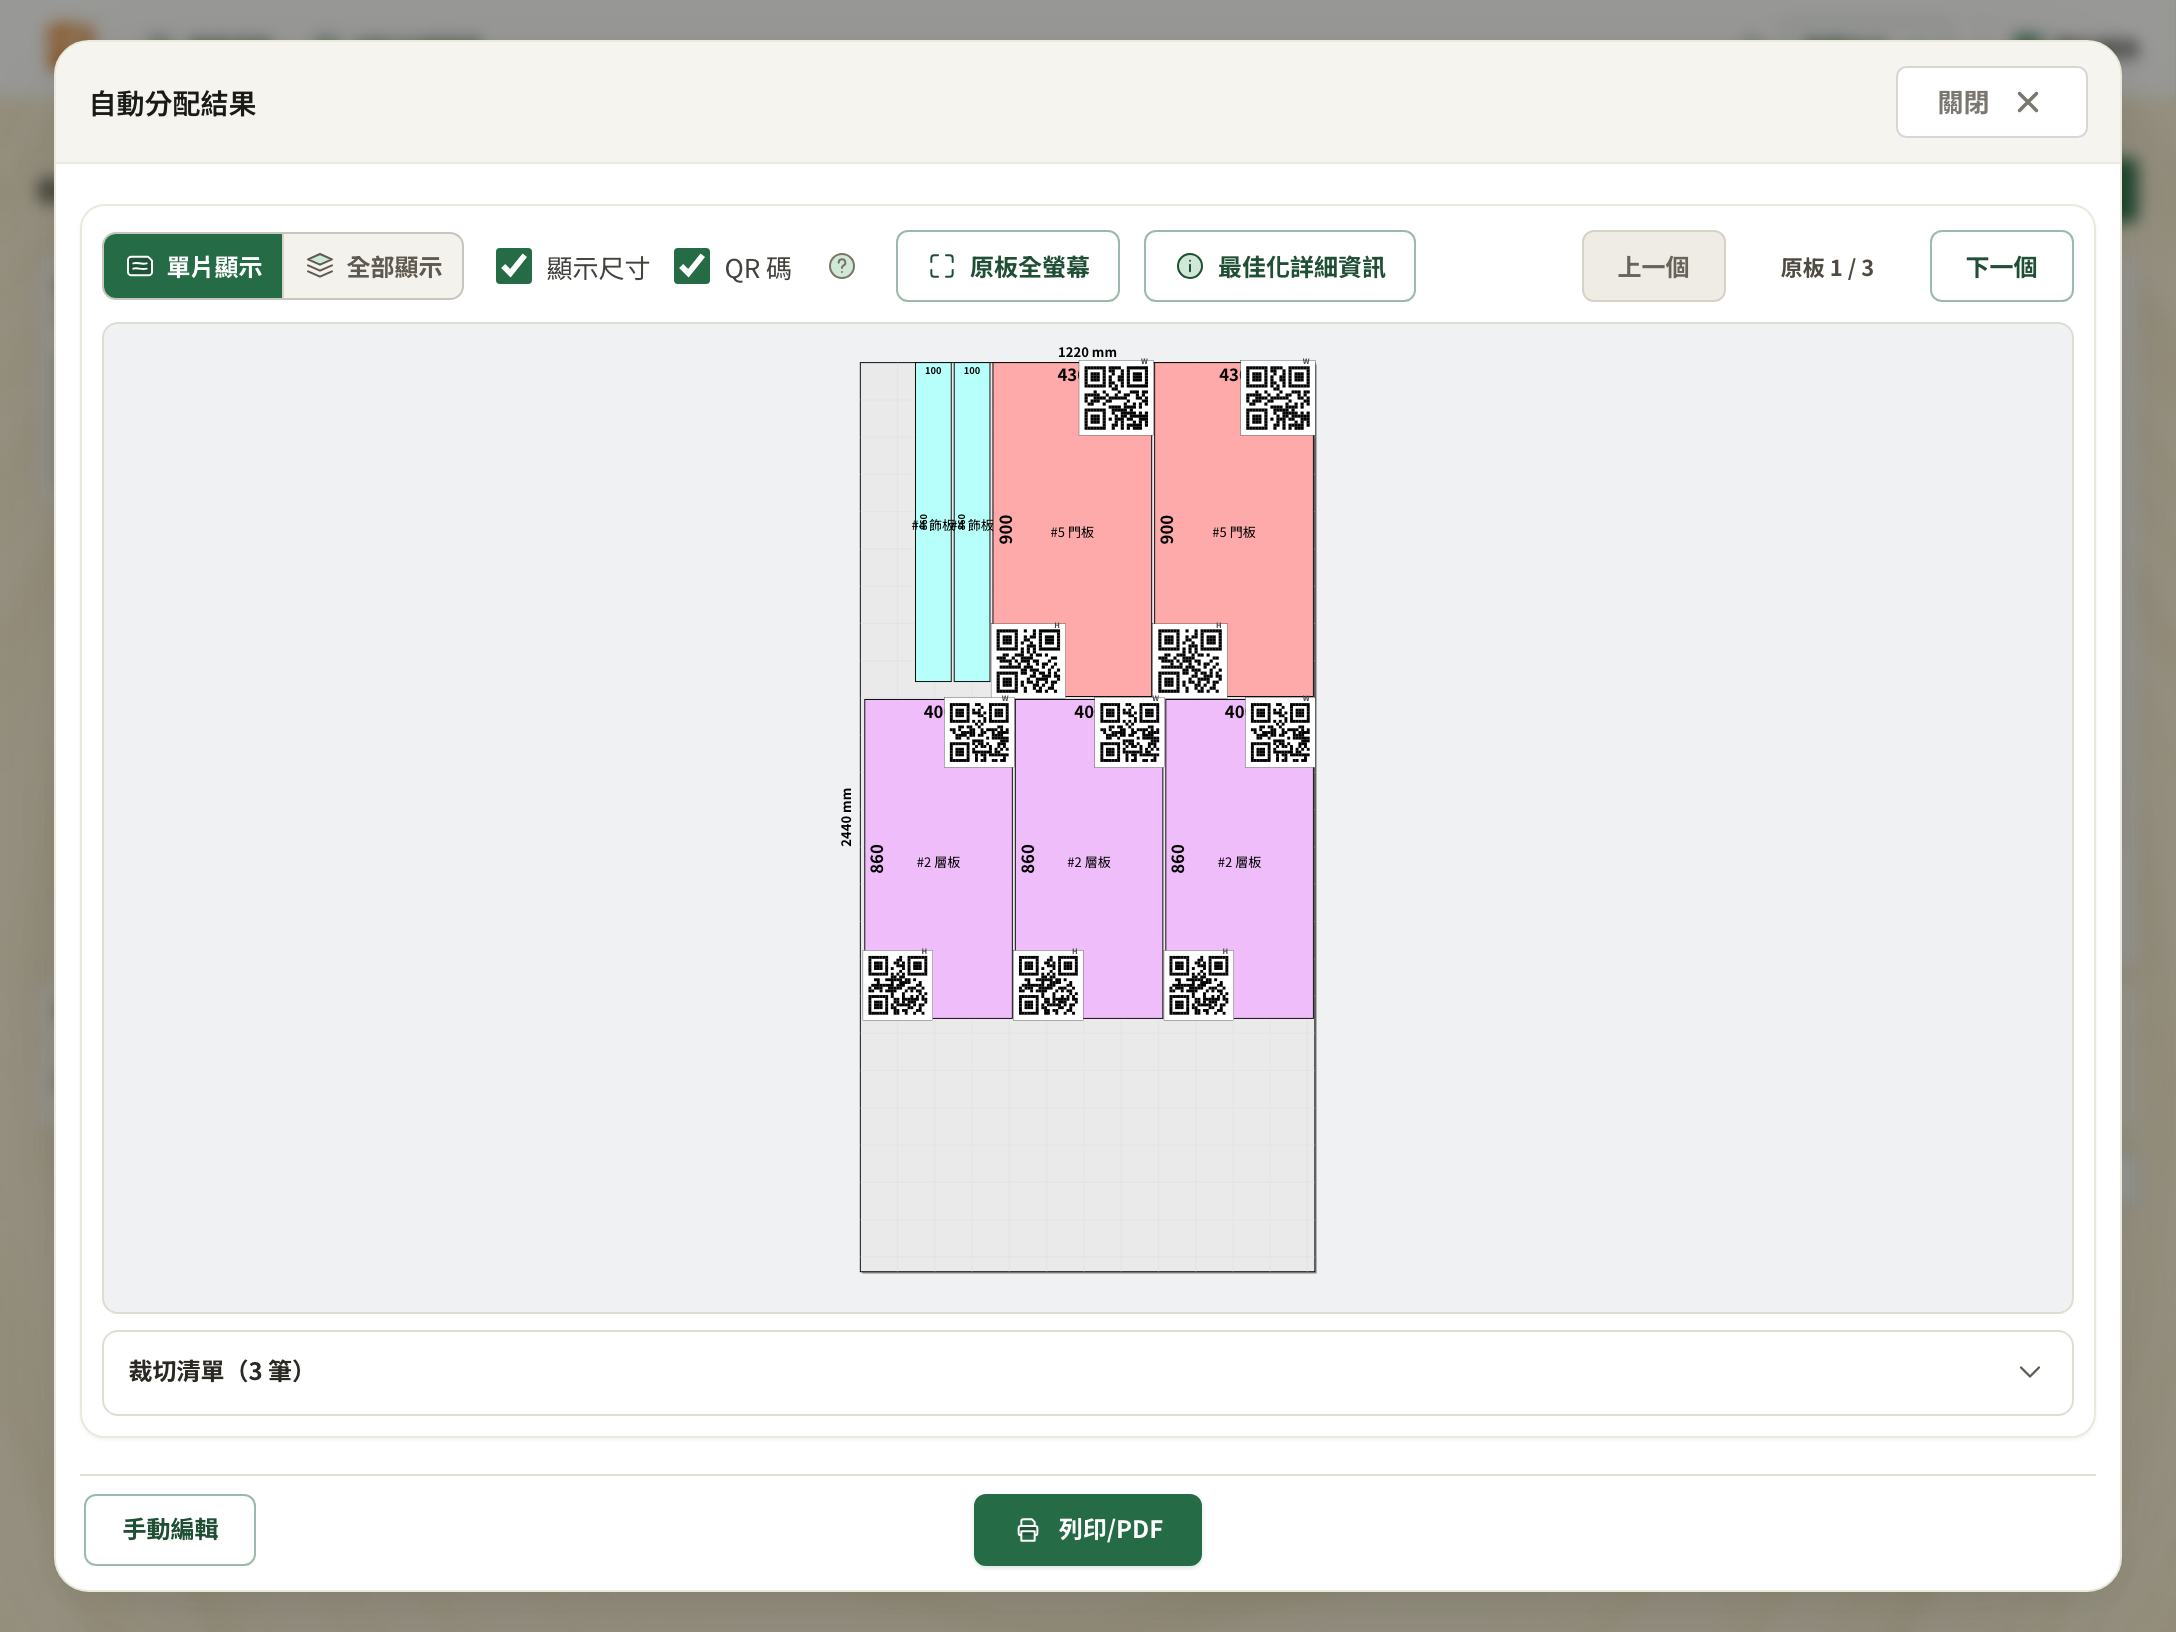Select the leftmost purple #2 層板 panel
Image resolution: width=2176 pixels, height=1632 pixels.
click(938, 860)
